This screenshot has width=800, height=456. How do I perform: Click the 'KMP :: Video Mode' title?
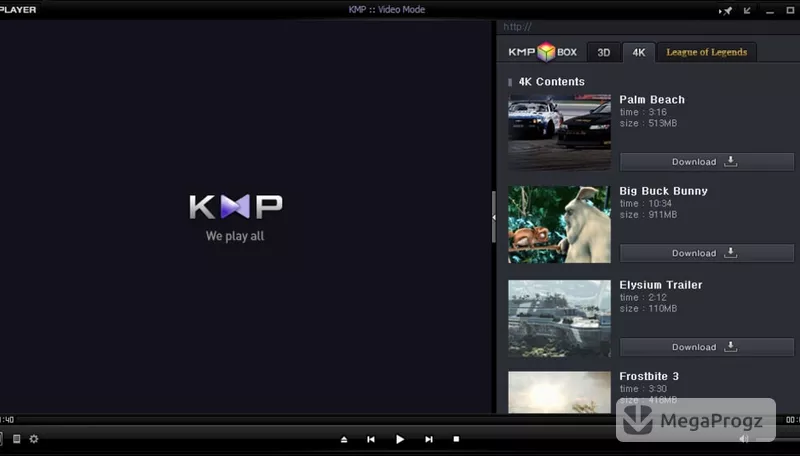[x=387, y=10]
